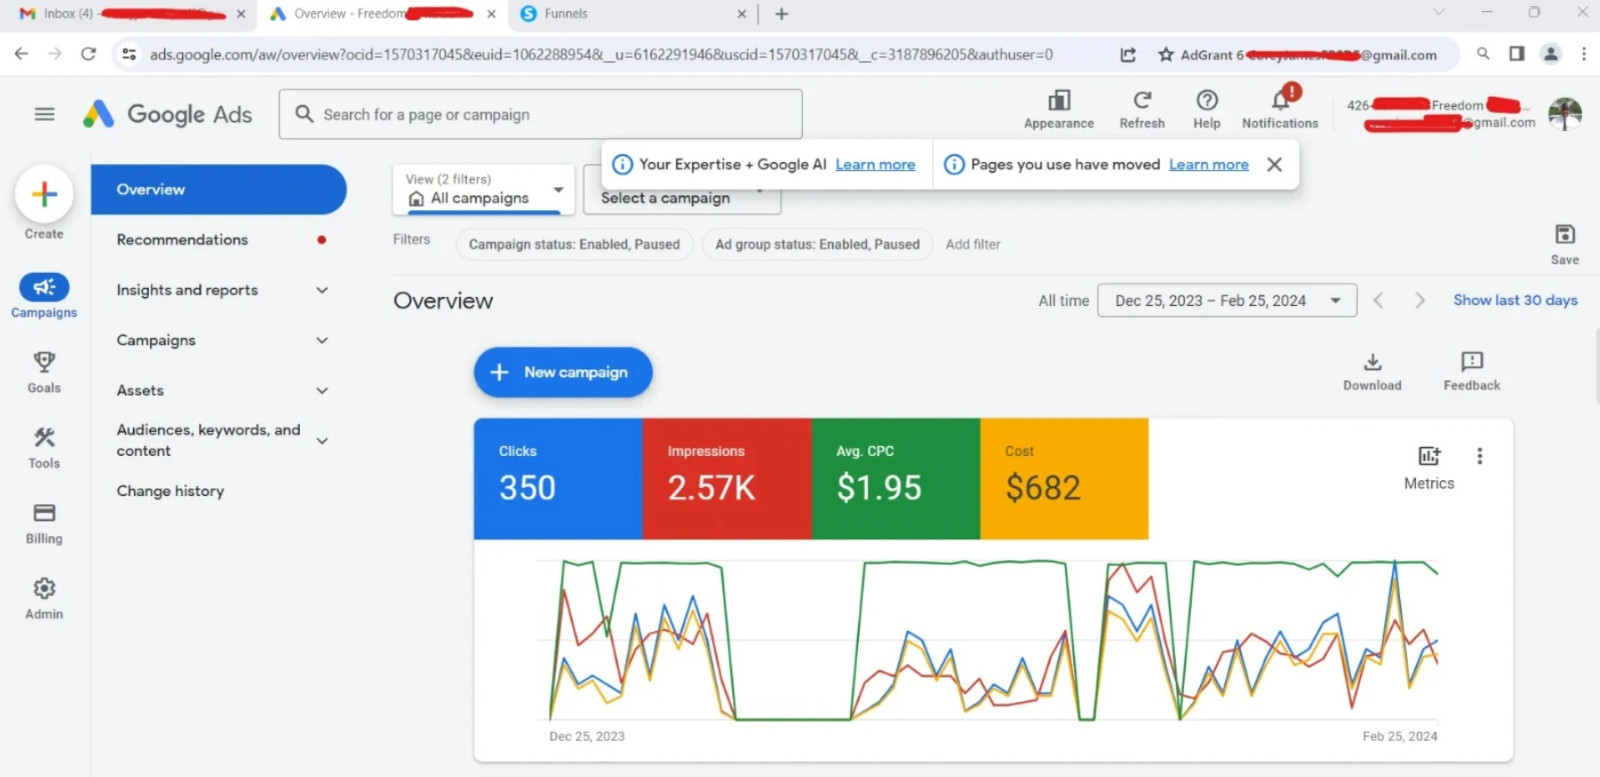The image size is (1600, 777).
Task: Open the account profile picture
Action: 1565,114
